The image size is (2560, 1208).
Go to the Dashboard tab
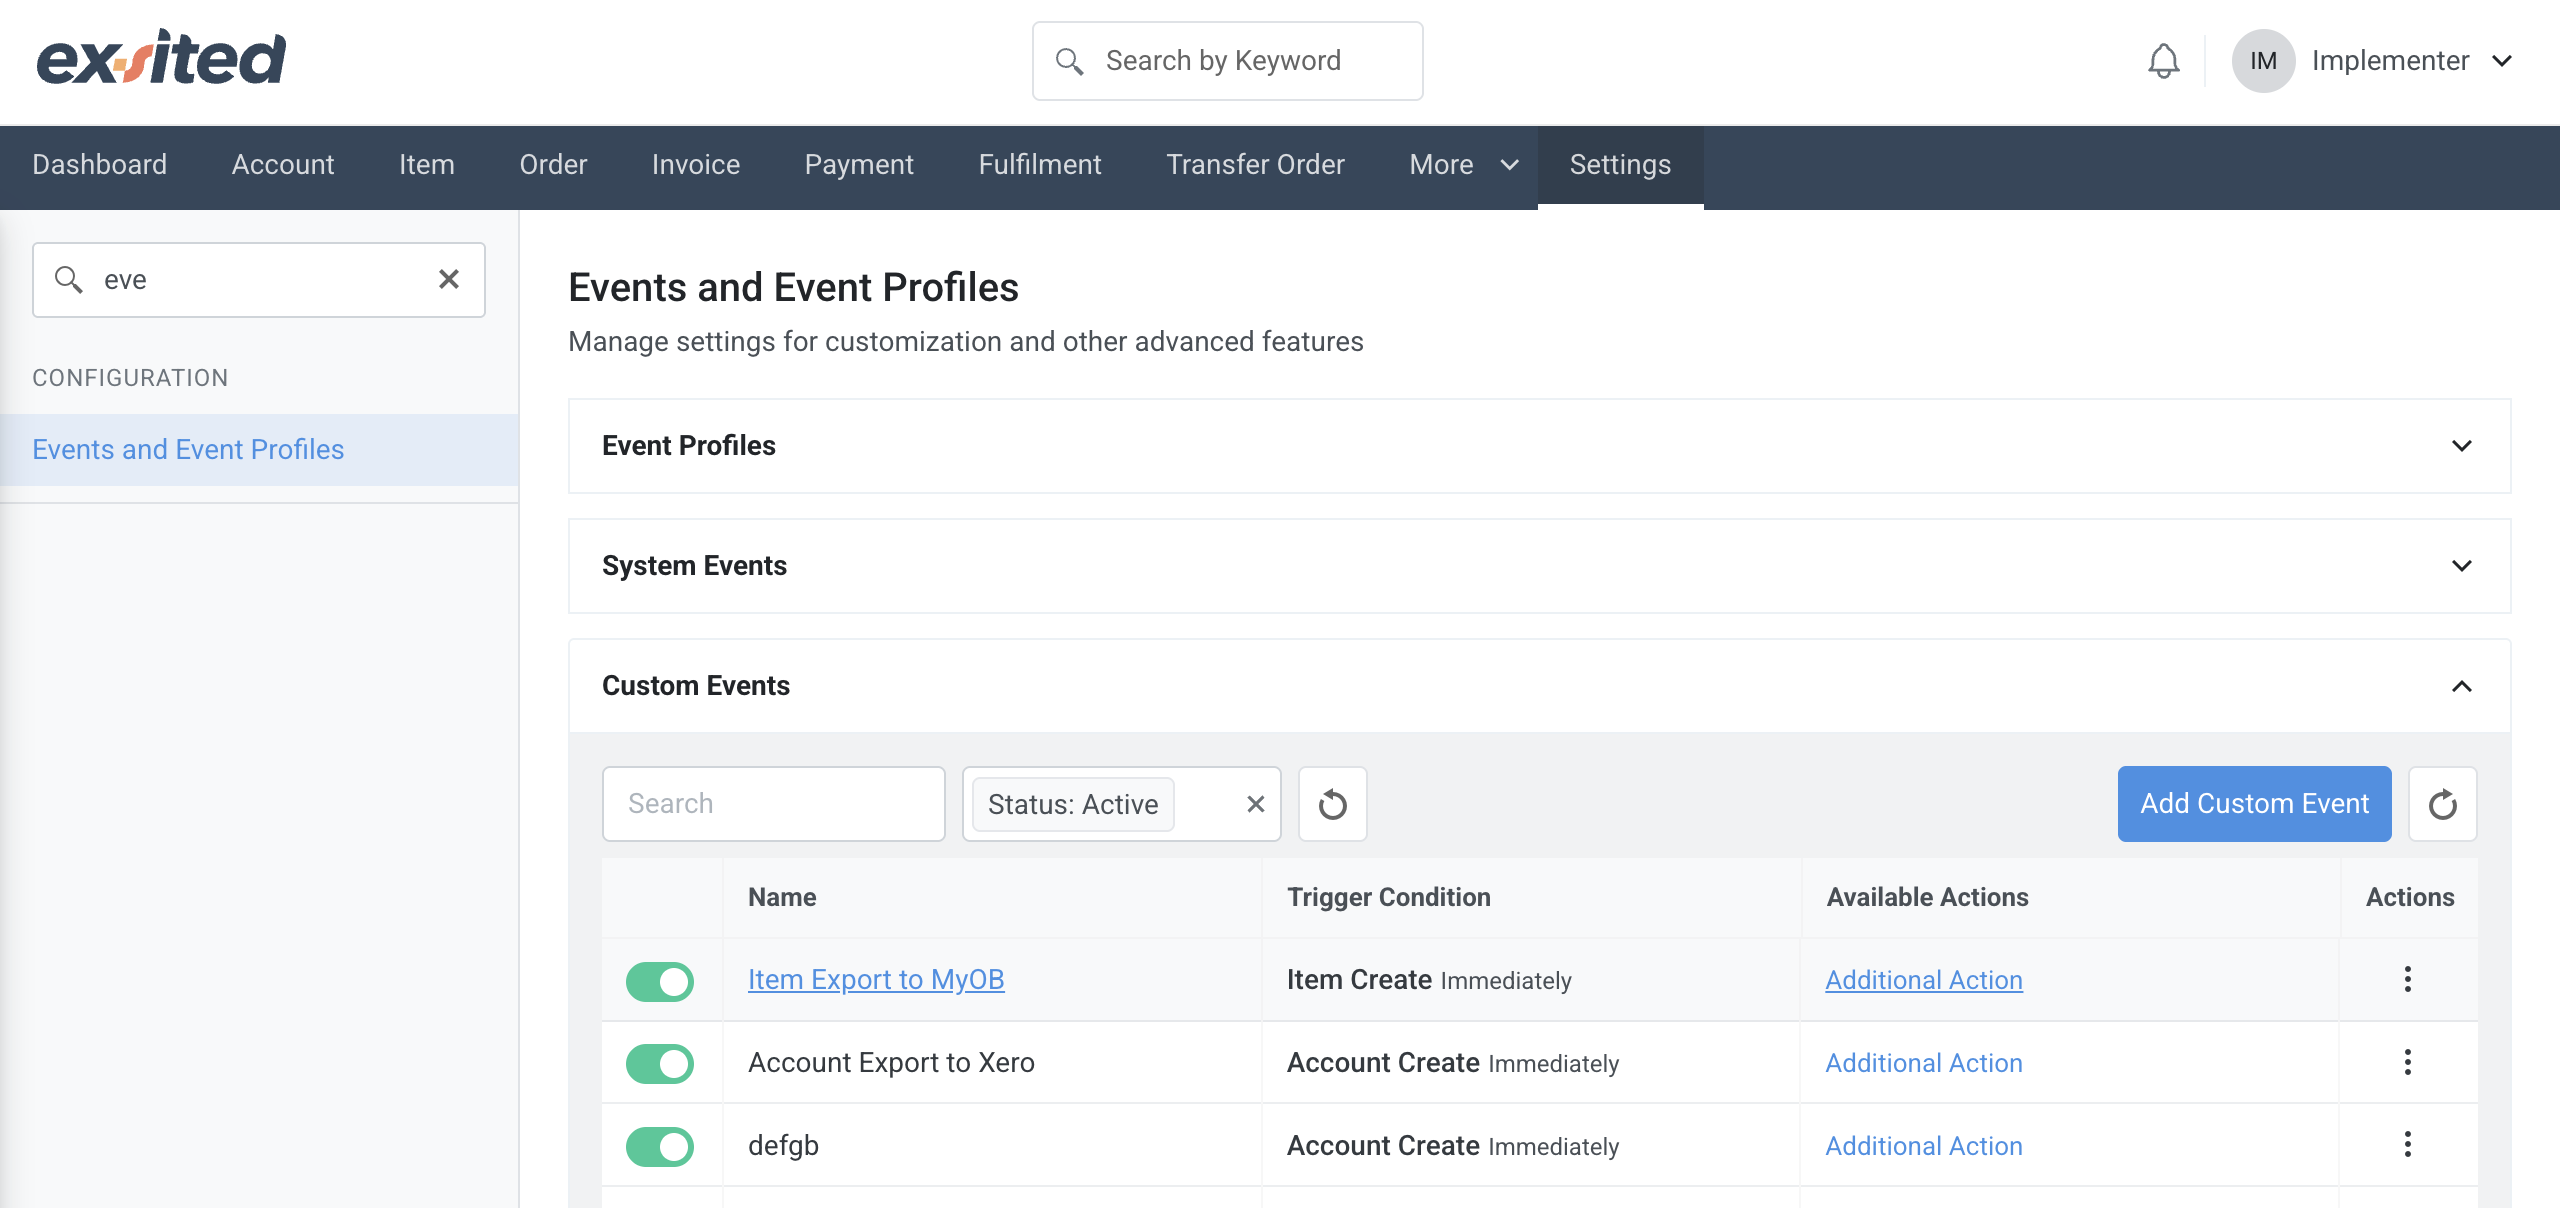(x=99, y=165)
